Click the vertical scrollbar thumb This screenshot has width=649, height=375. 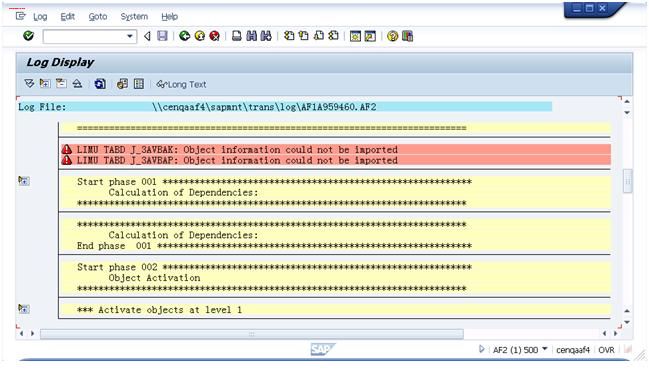627,181
